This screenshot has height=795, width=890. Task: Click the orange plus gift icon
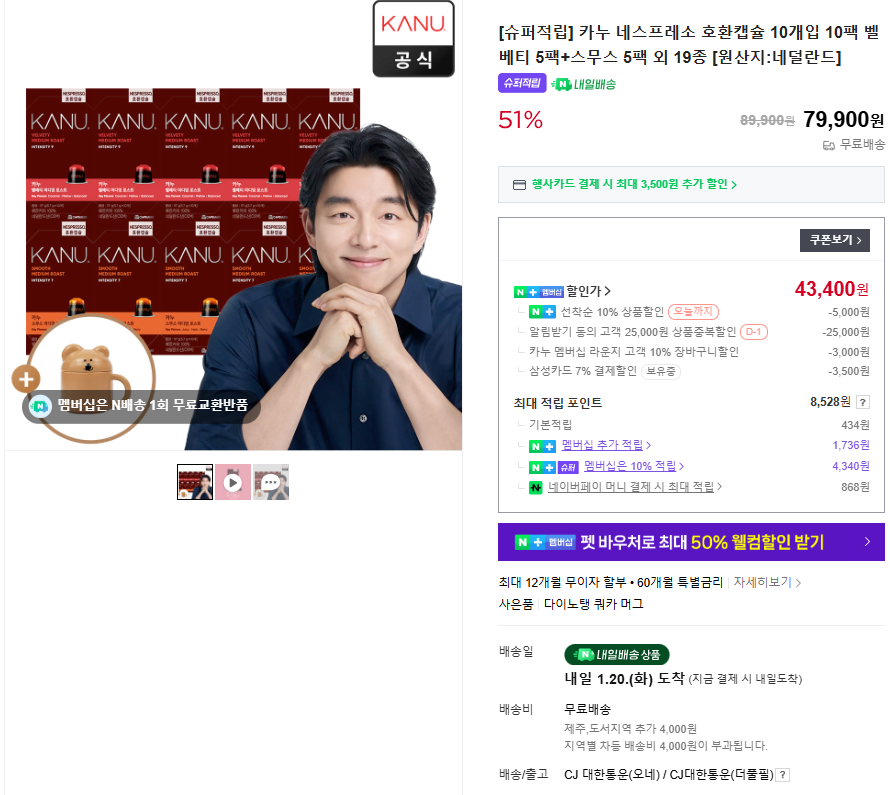pos(26,379)
